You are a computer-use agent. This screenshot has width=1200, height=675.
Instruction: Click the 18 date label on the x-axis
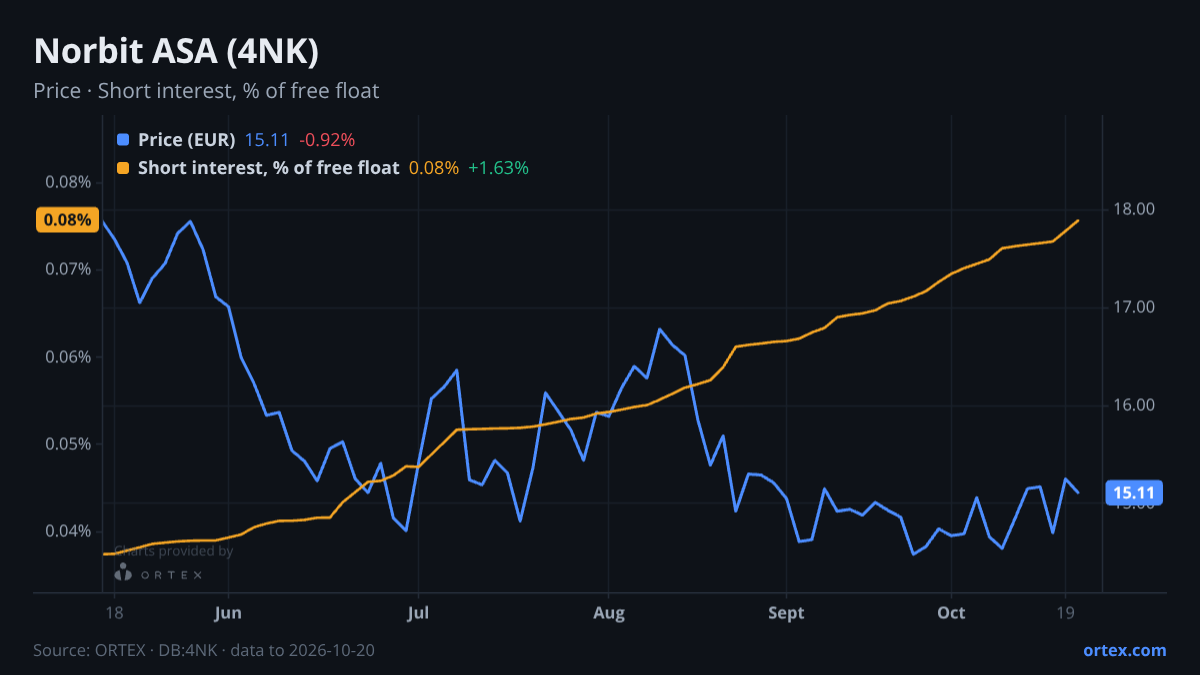113,613
